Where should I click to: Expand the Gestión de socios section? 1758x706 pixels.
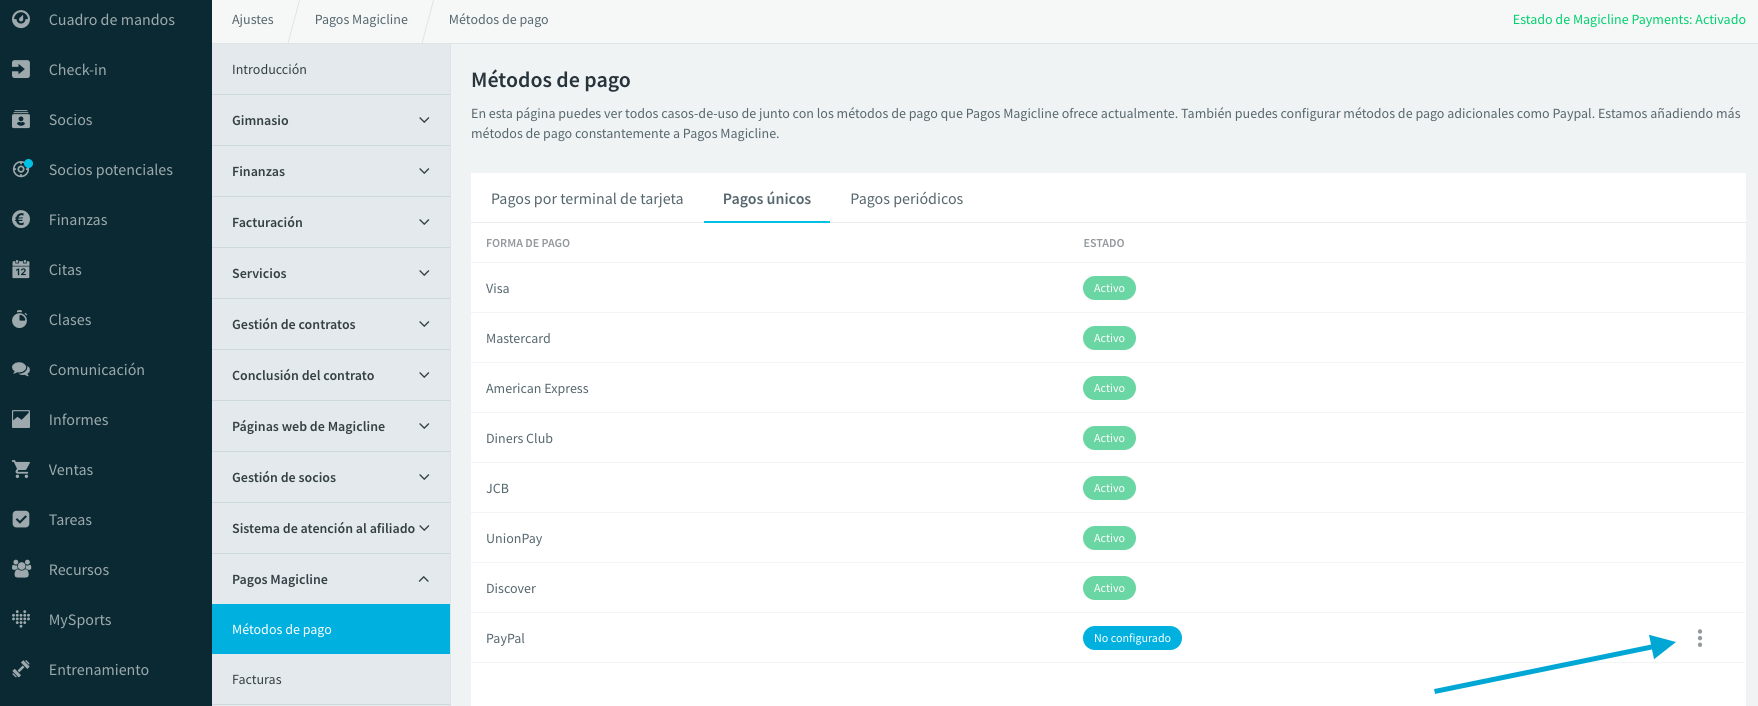click(x=331, y=477)
